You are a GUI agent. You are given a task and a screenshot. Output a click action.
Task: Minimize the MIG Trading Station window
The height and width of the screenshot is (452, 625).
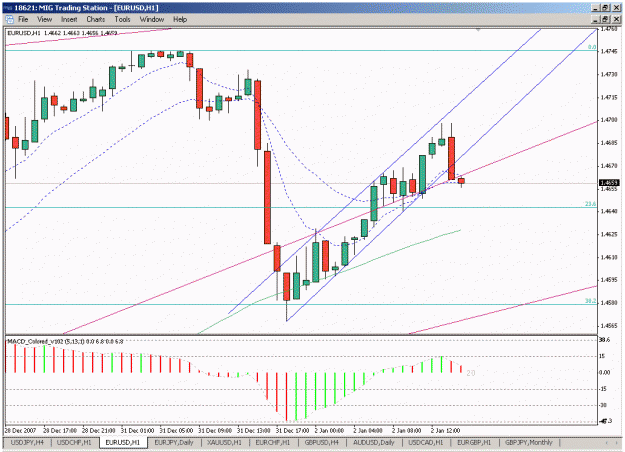596,8
